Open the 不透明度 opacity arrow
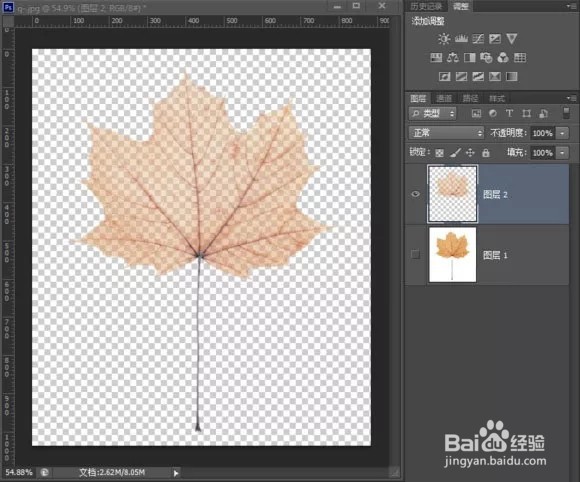 coord(563,133)
